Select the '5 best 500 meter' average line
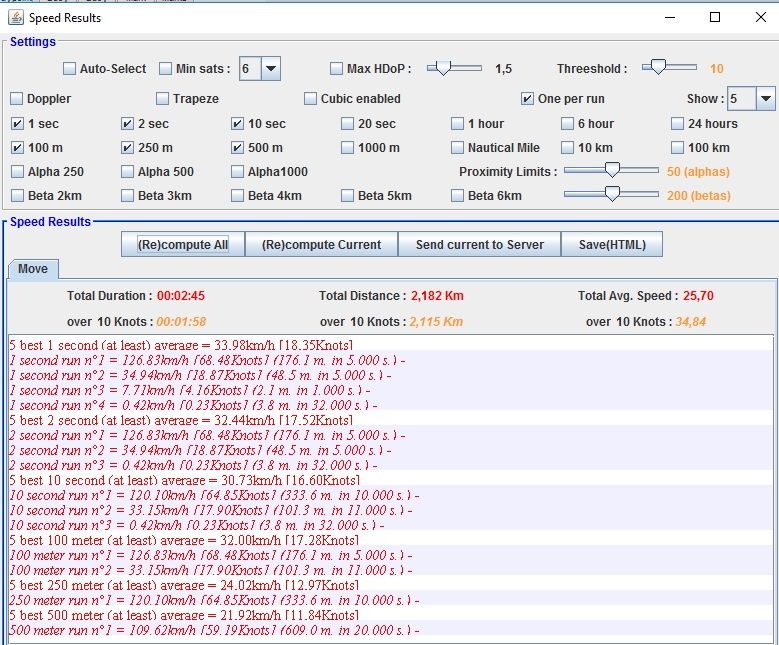Image resolution: width=779 pixels, height=645 pixels. tap(390, 615)
